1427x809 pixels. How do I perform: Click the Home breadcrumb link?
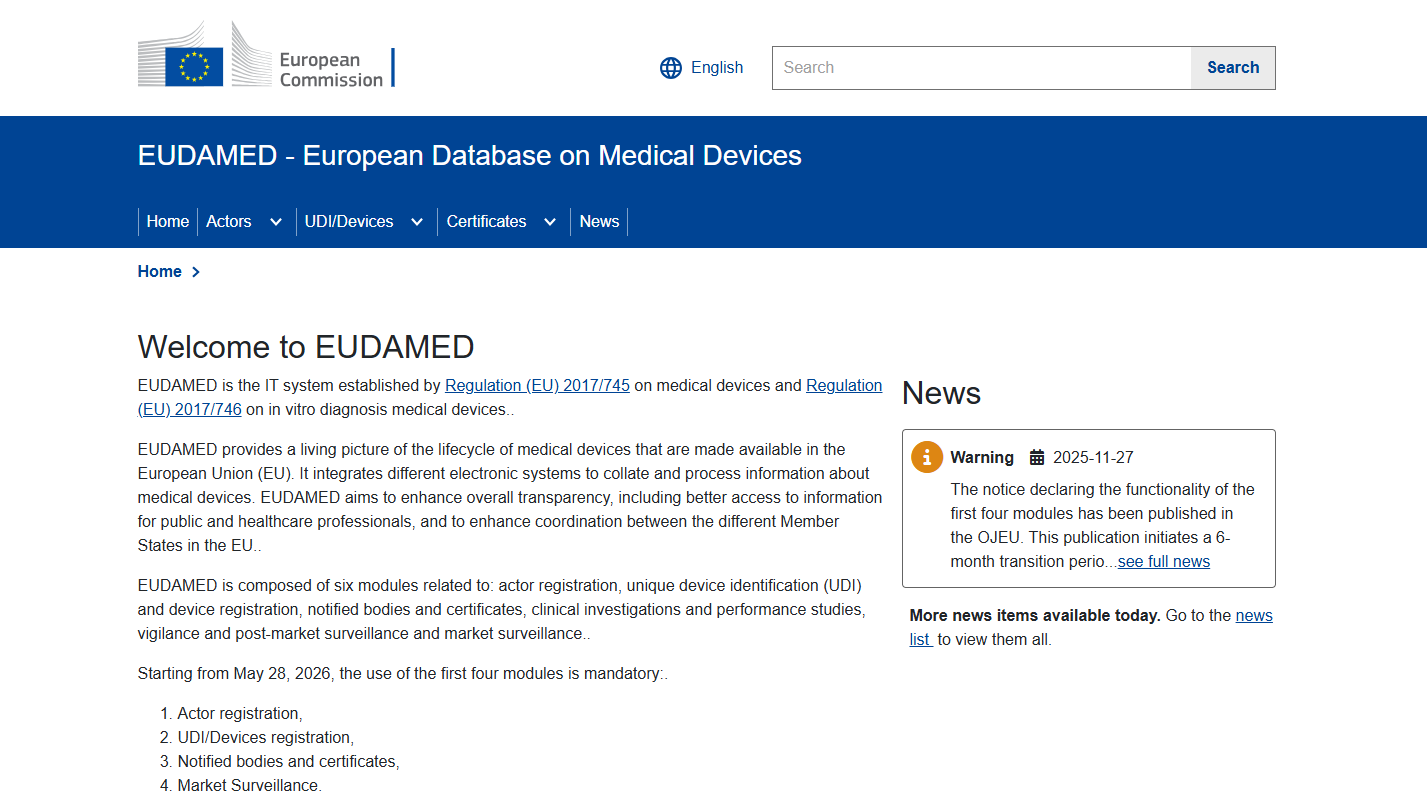point(160,272)
